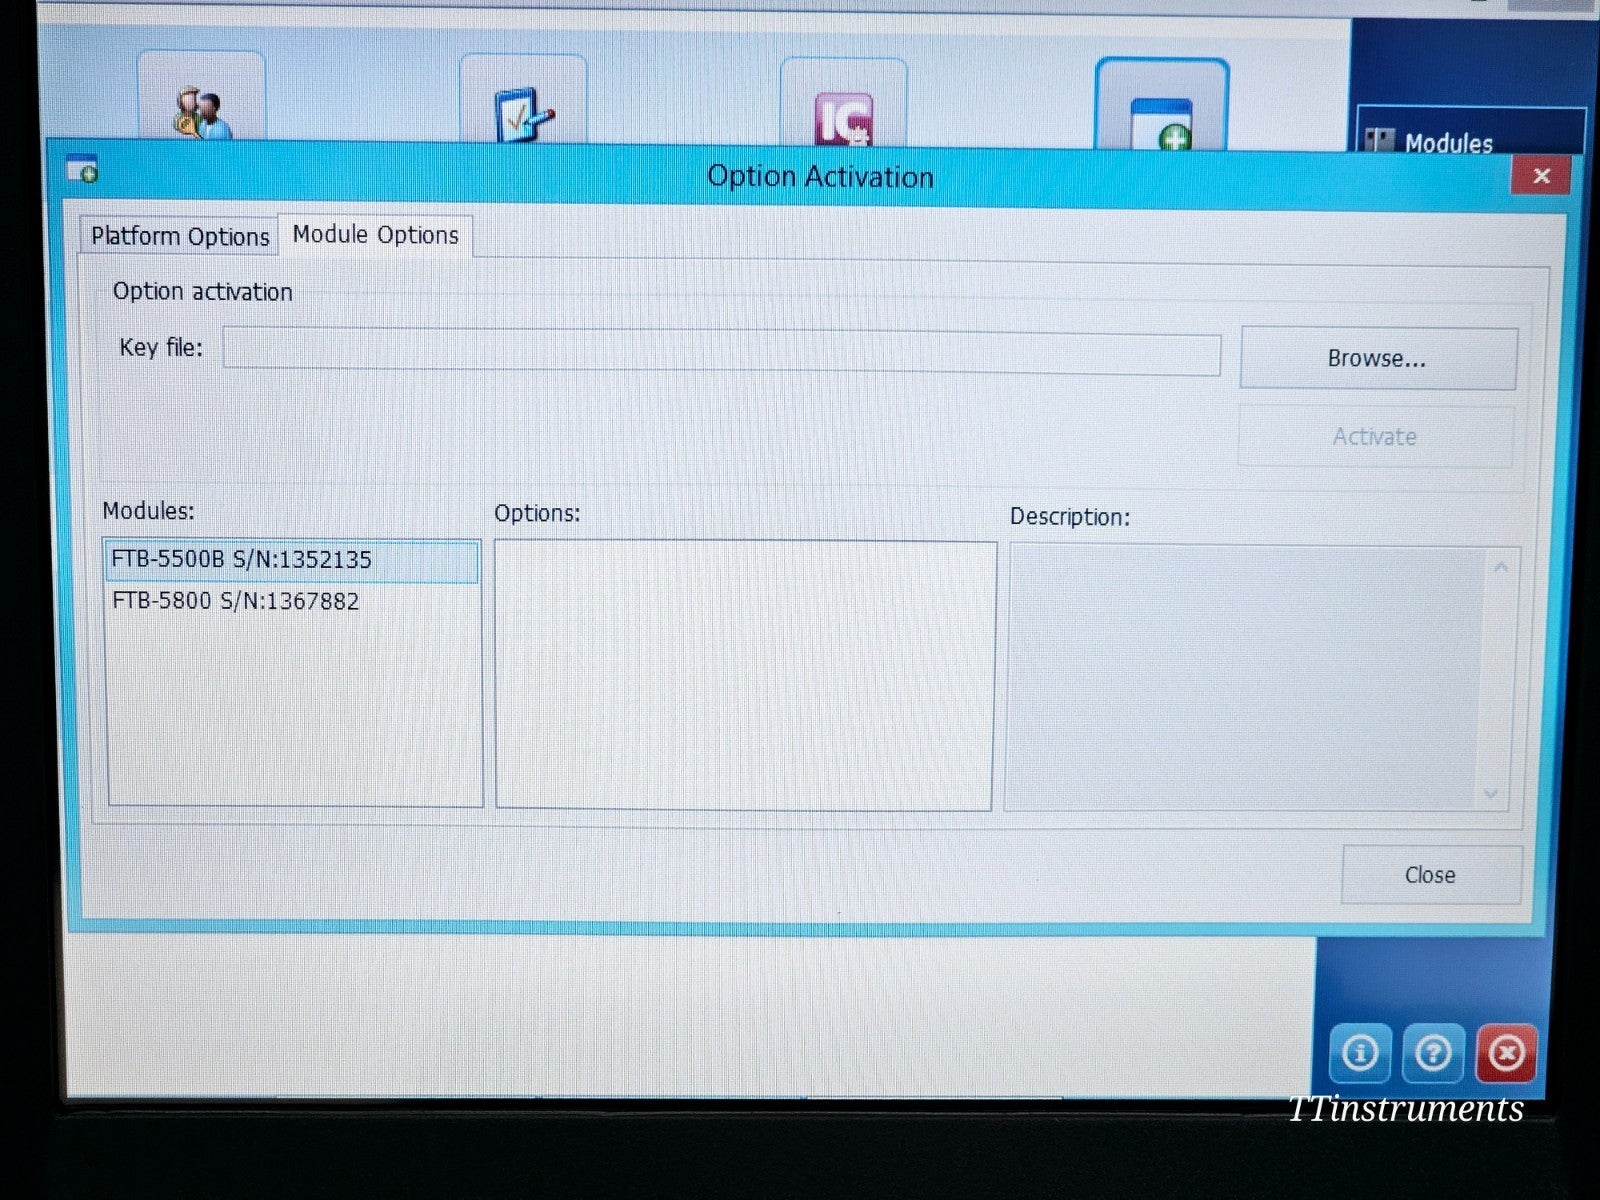
Task: Activate the selected option
Action: 1375,437
